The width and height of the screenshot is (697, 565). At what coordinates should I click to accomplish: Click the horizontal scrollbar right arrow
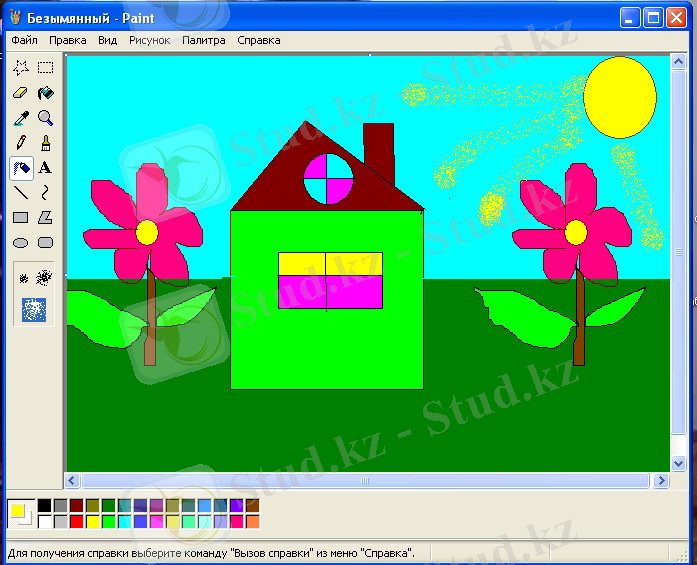[660, 481]
